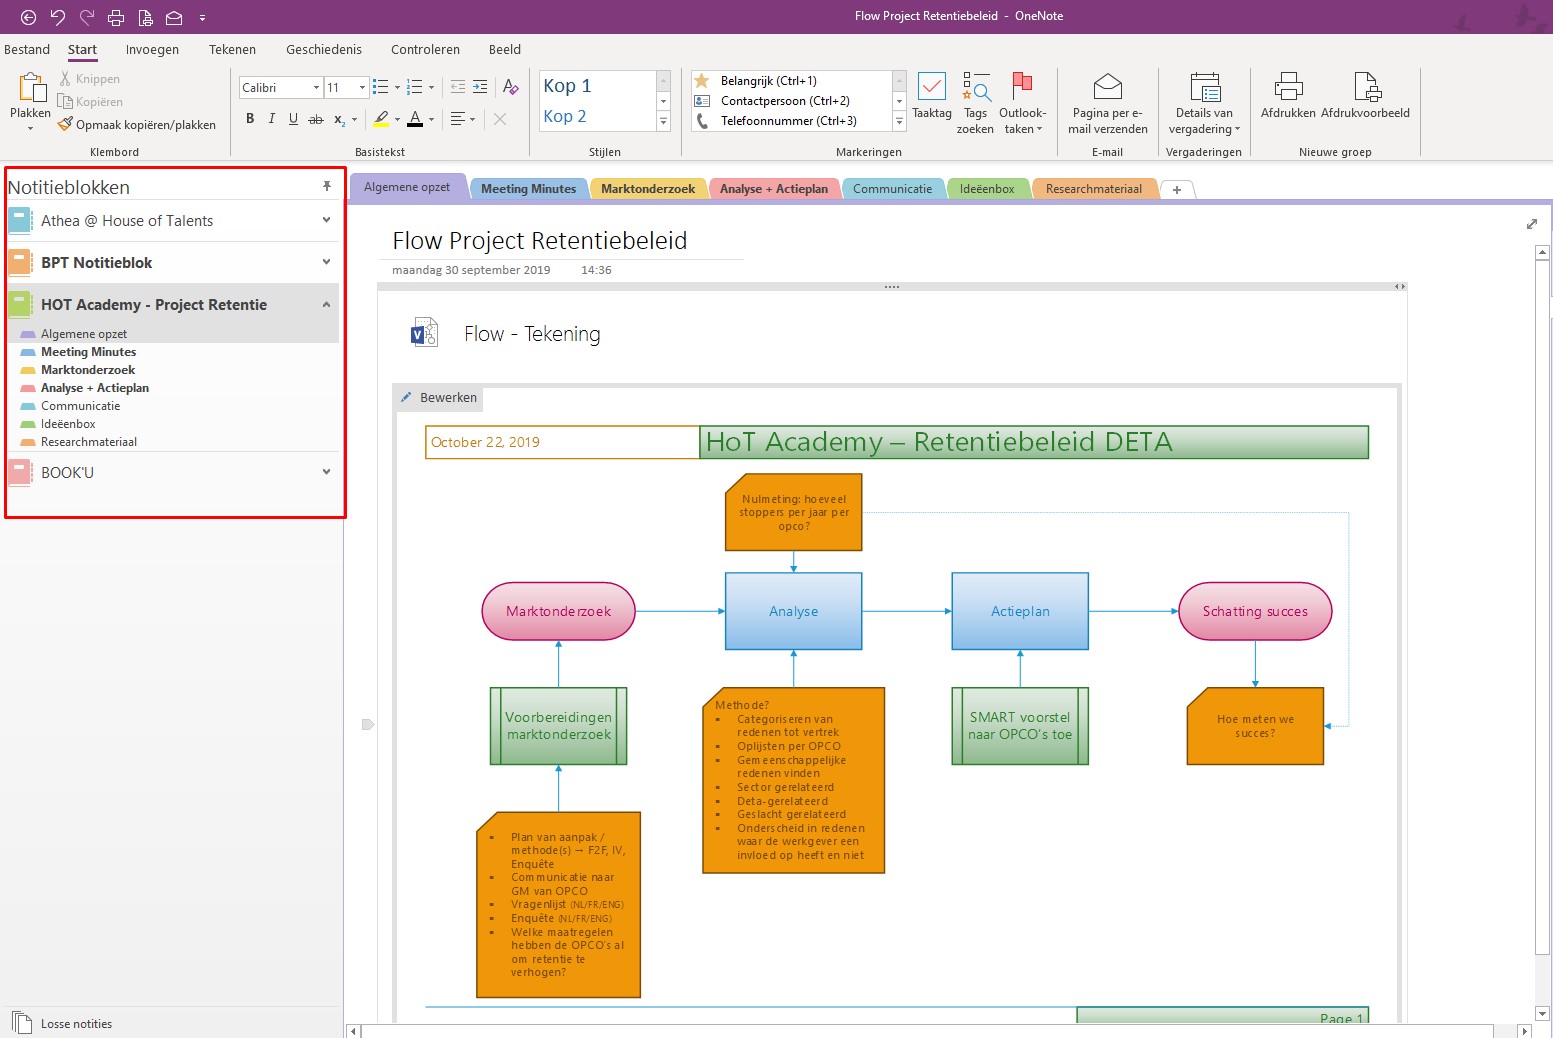
Task: Click the Visio file icon on page
Action: point(425,333)
